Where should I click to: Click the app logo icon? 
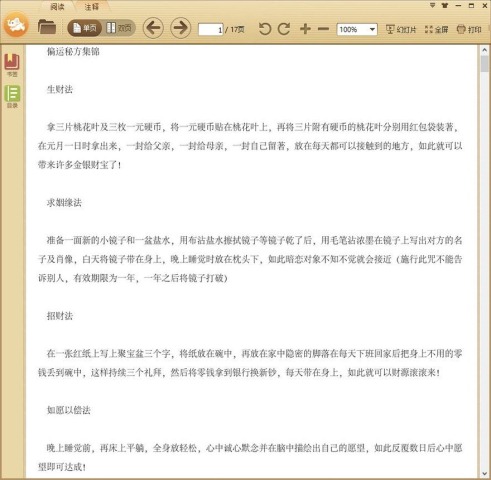(x=16, y=24)
